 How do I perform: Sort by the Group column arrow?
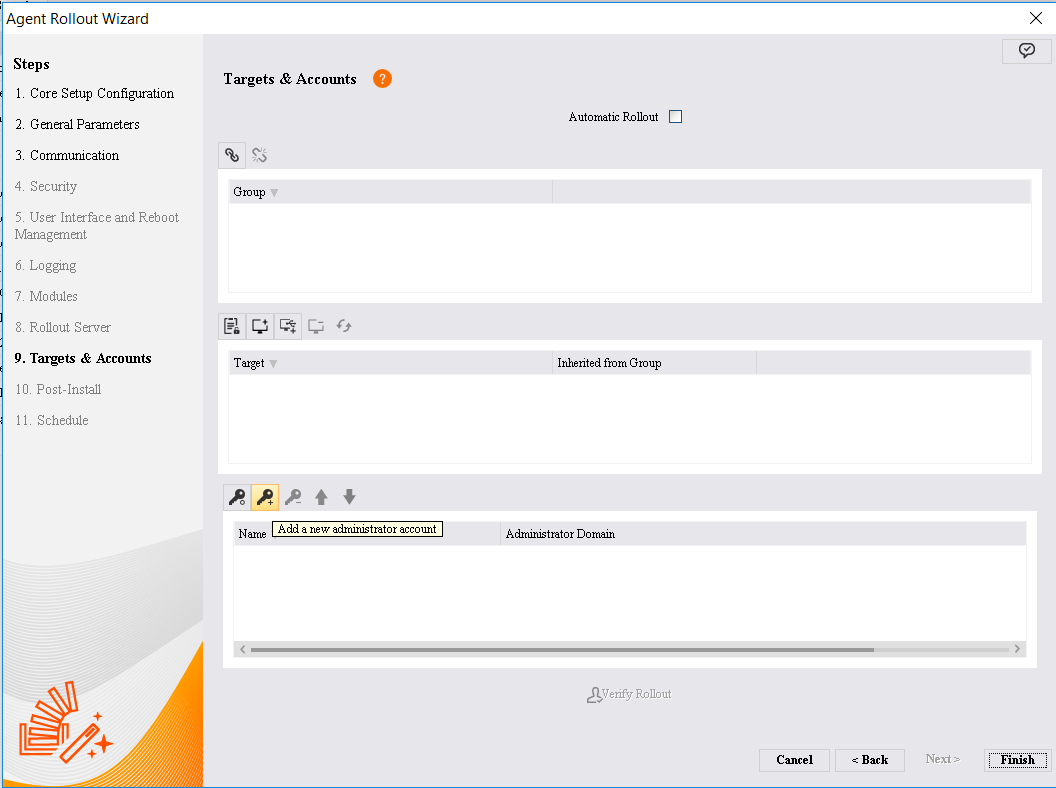click(x=274, y=193)
